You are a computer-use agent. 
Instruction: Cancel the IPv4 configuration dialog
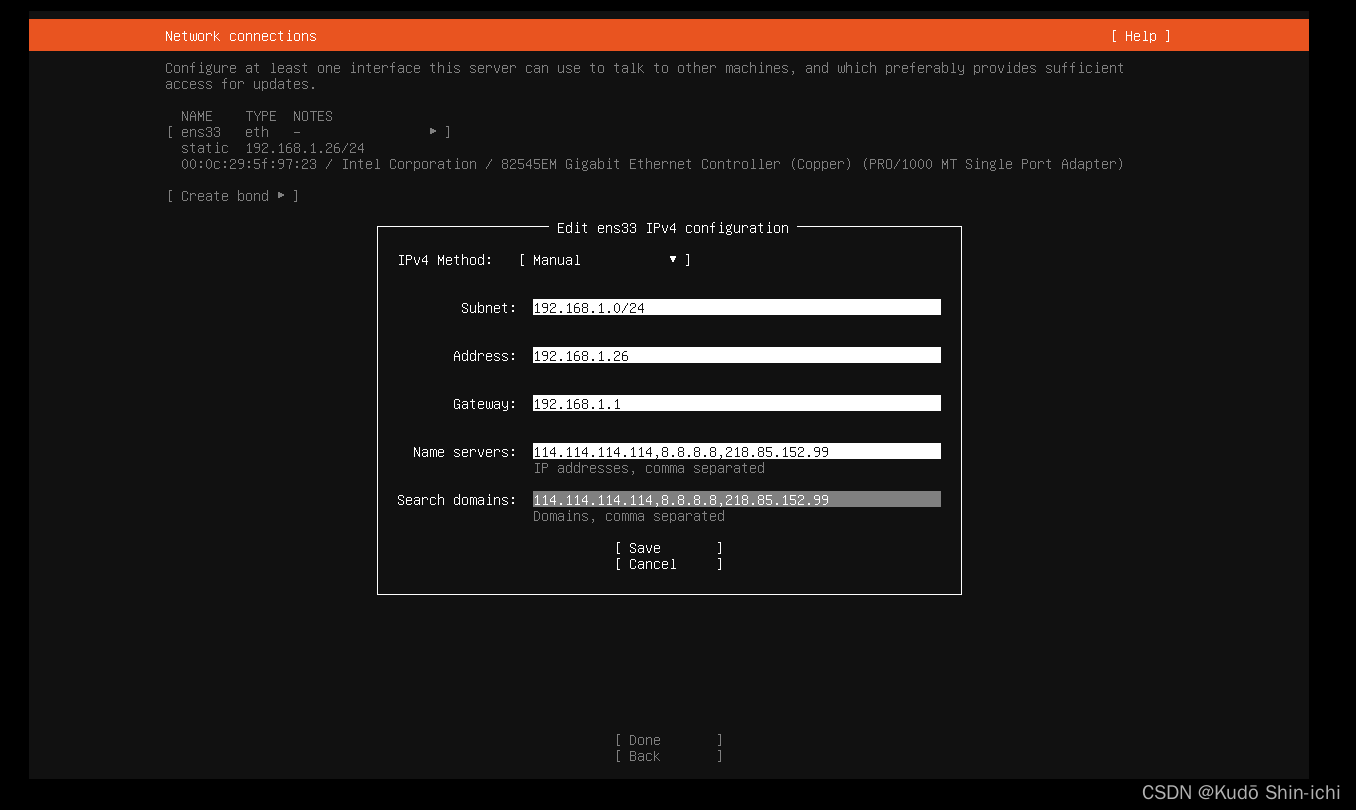point(669,564)
